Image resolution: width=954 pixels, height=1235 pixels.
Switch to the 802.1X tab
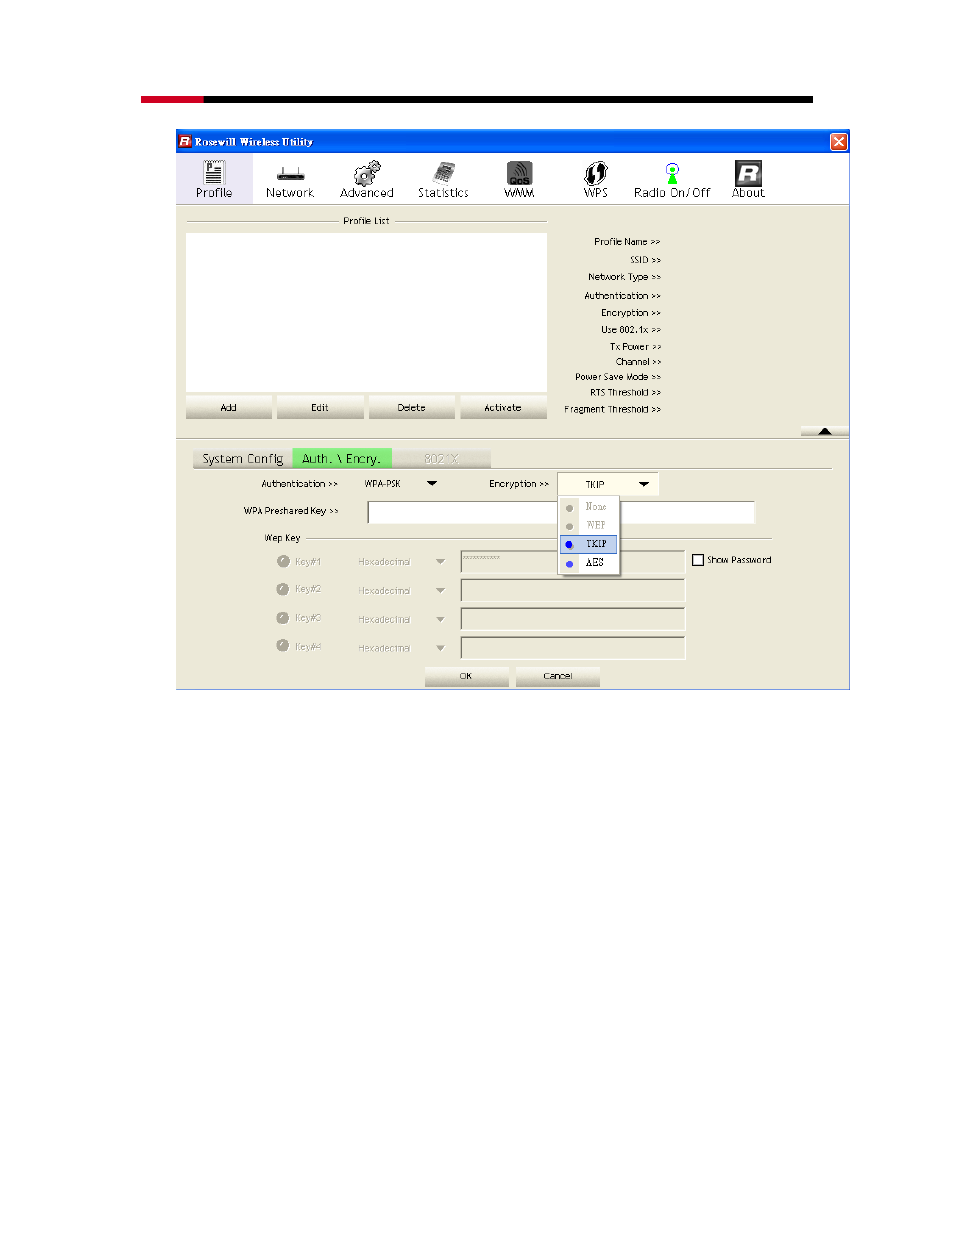click(x=441, y=459)
